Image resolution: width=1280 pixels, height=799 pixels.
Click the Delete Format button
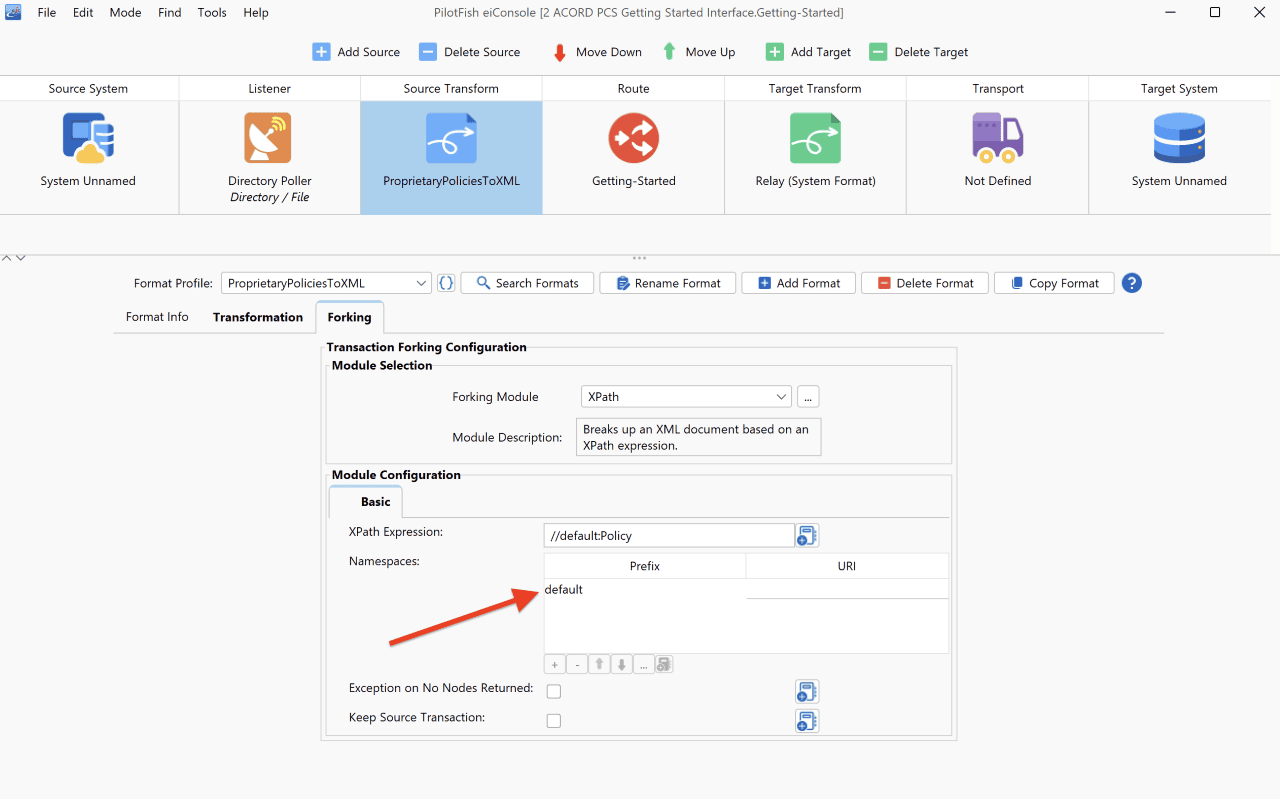925,283
